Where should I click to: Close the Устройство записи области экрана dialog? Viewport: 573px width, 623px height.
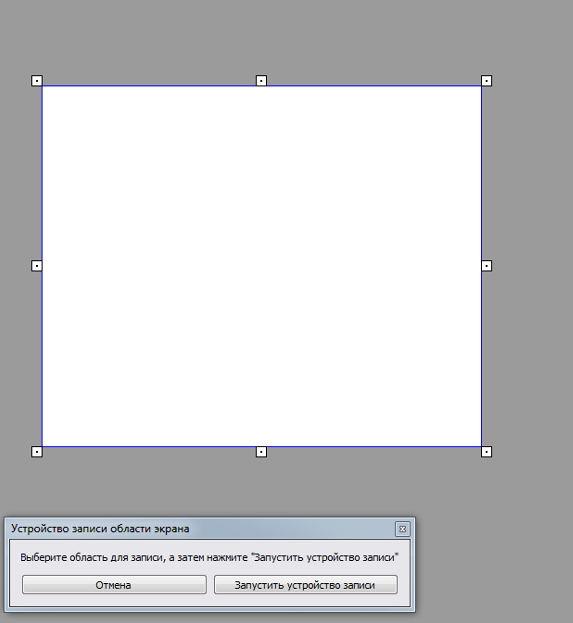tap(402, 529)
